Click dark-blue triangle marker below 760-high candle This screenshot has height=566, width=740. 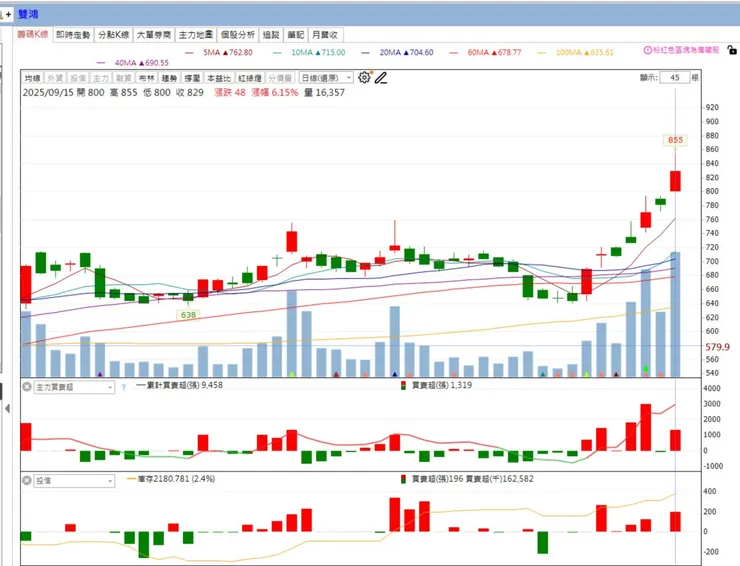(x=395, y=374)
